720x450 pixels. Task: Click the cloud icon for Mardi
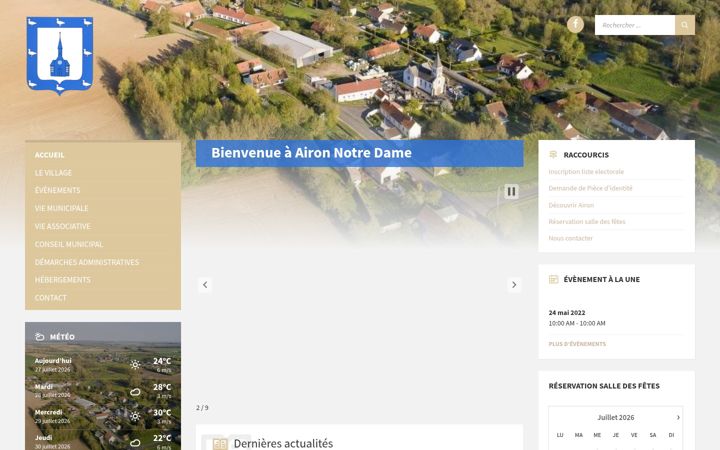135,392
